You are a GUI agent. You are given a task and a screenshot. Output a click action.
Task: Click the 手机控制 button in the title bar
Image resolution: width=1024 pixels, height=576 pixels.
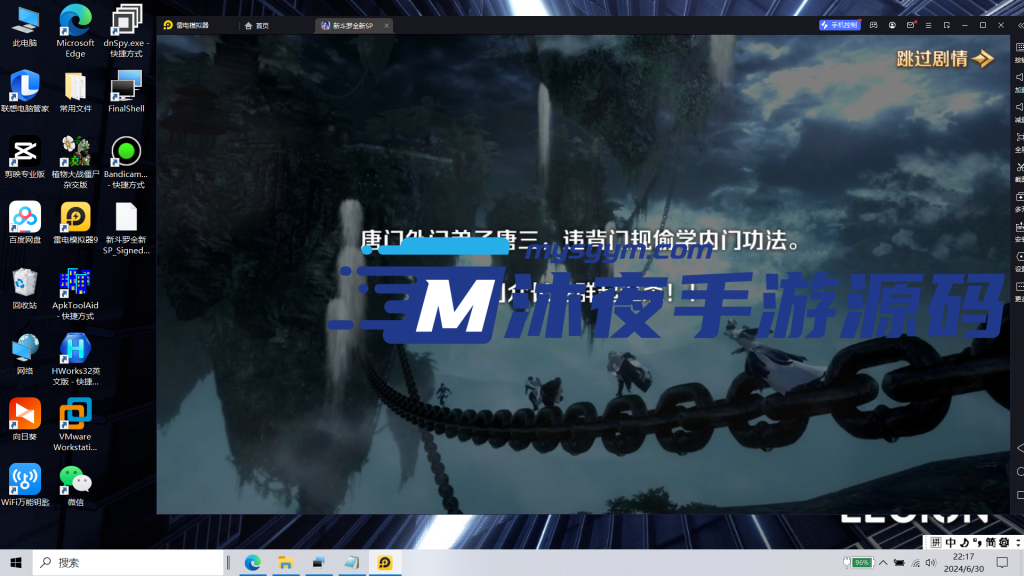(840, 25)
